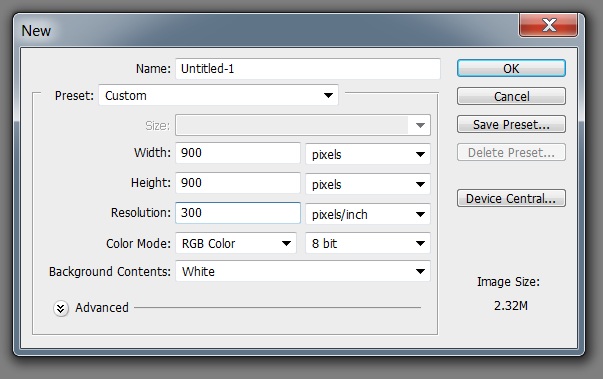Image resolution: width=603 pixels, height=379 pixels.
Task: Open the 8 bit depth dropdown
Action: (368, 243)
